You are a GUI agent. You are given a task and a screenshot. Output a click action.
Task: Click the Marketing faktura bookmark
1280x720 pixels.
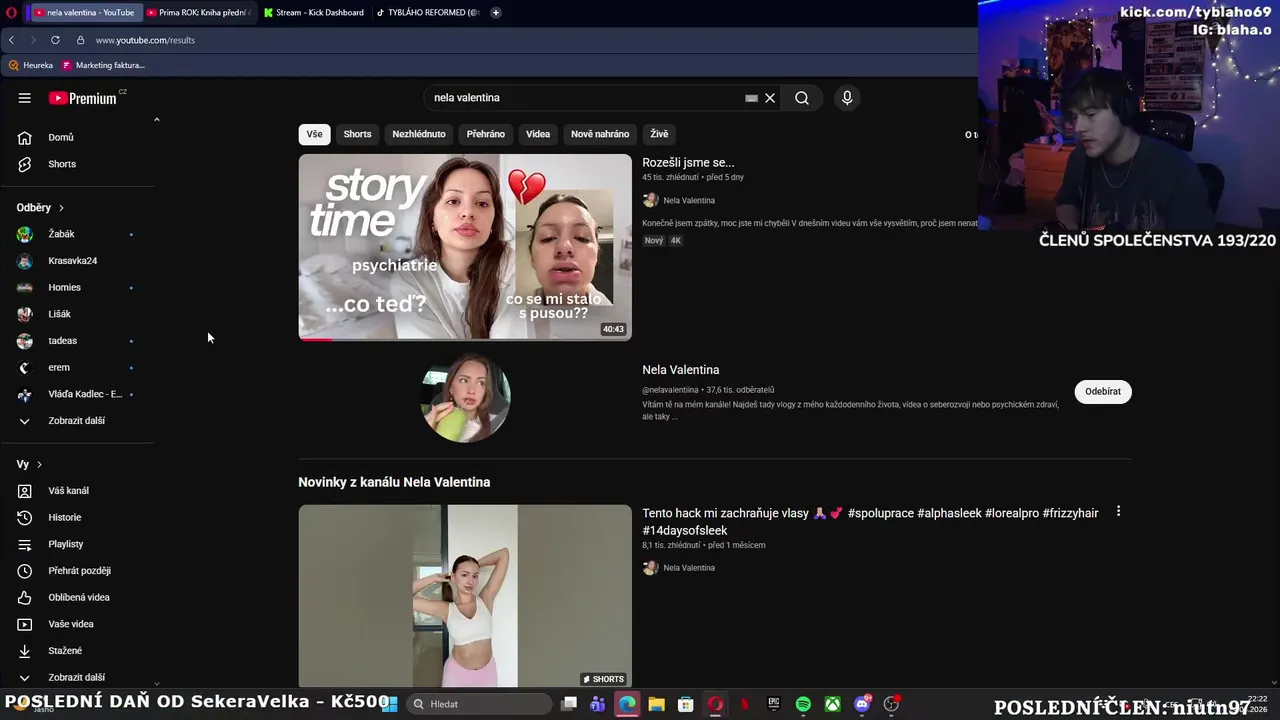pos(104,65)
